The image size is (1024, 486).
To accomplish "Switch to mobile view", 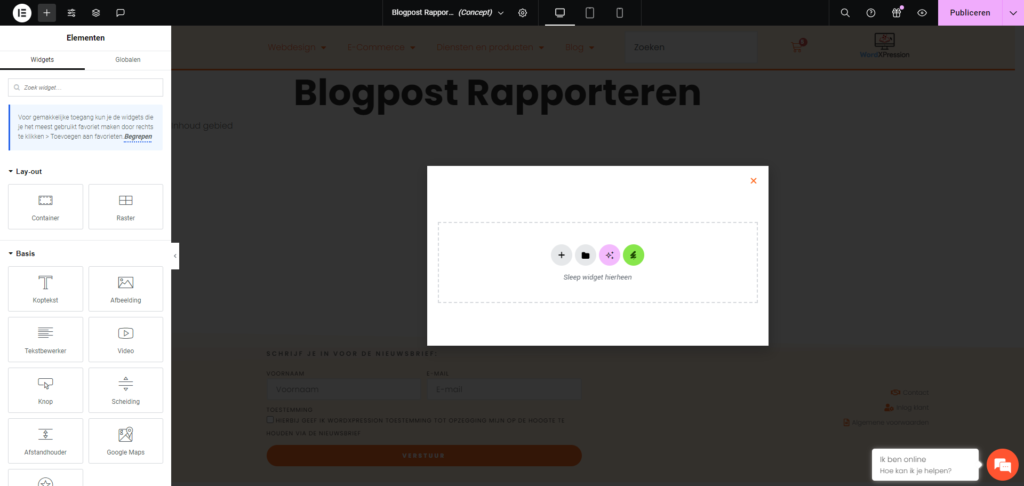I will coord(620,12).
